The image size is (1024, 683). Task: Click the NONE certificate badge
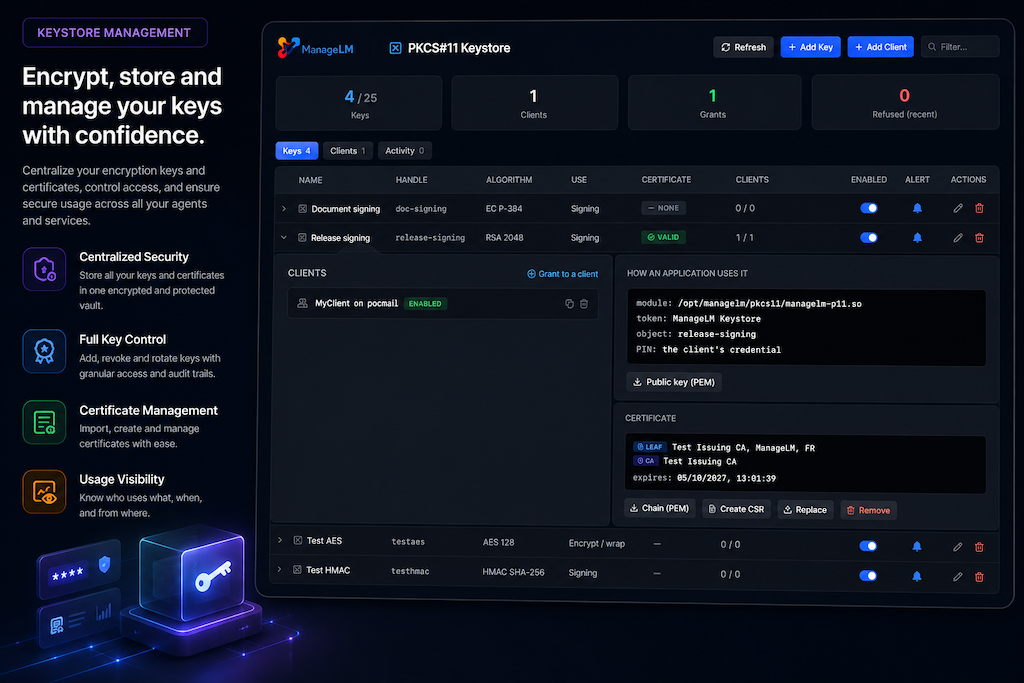pos(664,208)
